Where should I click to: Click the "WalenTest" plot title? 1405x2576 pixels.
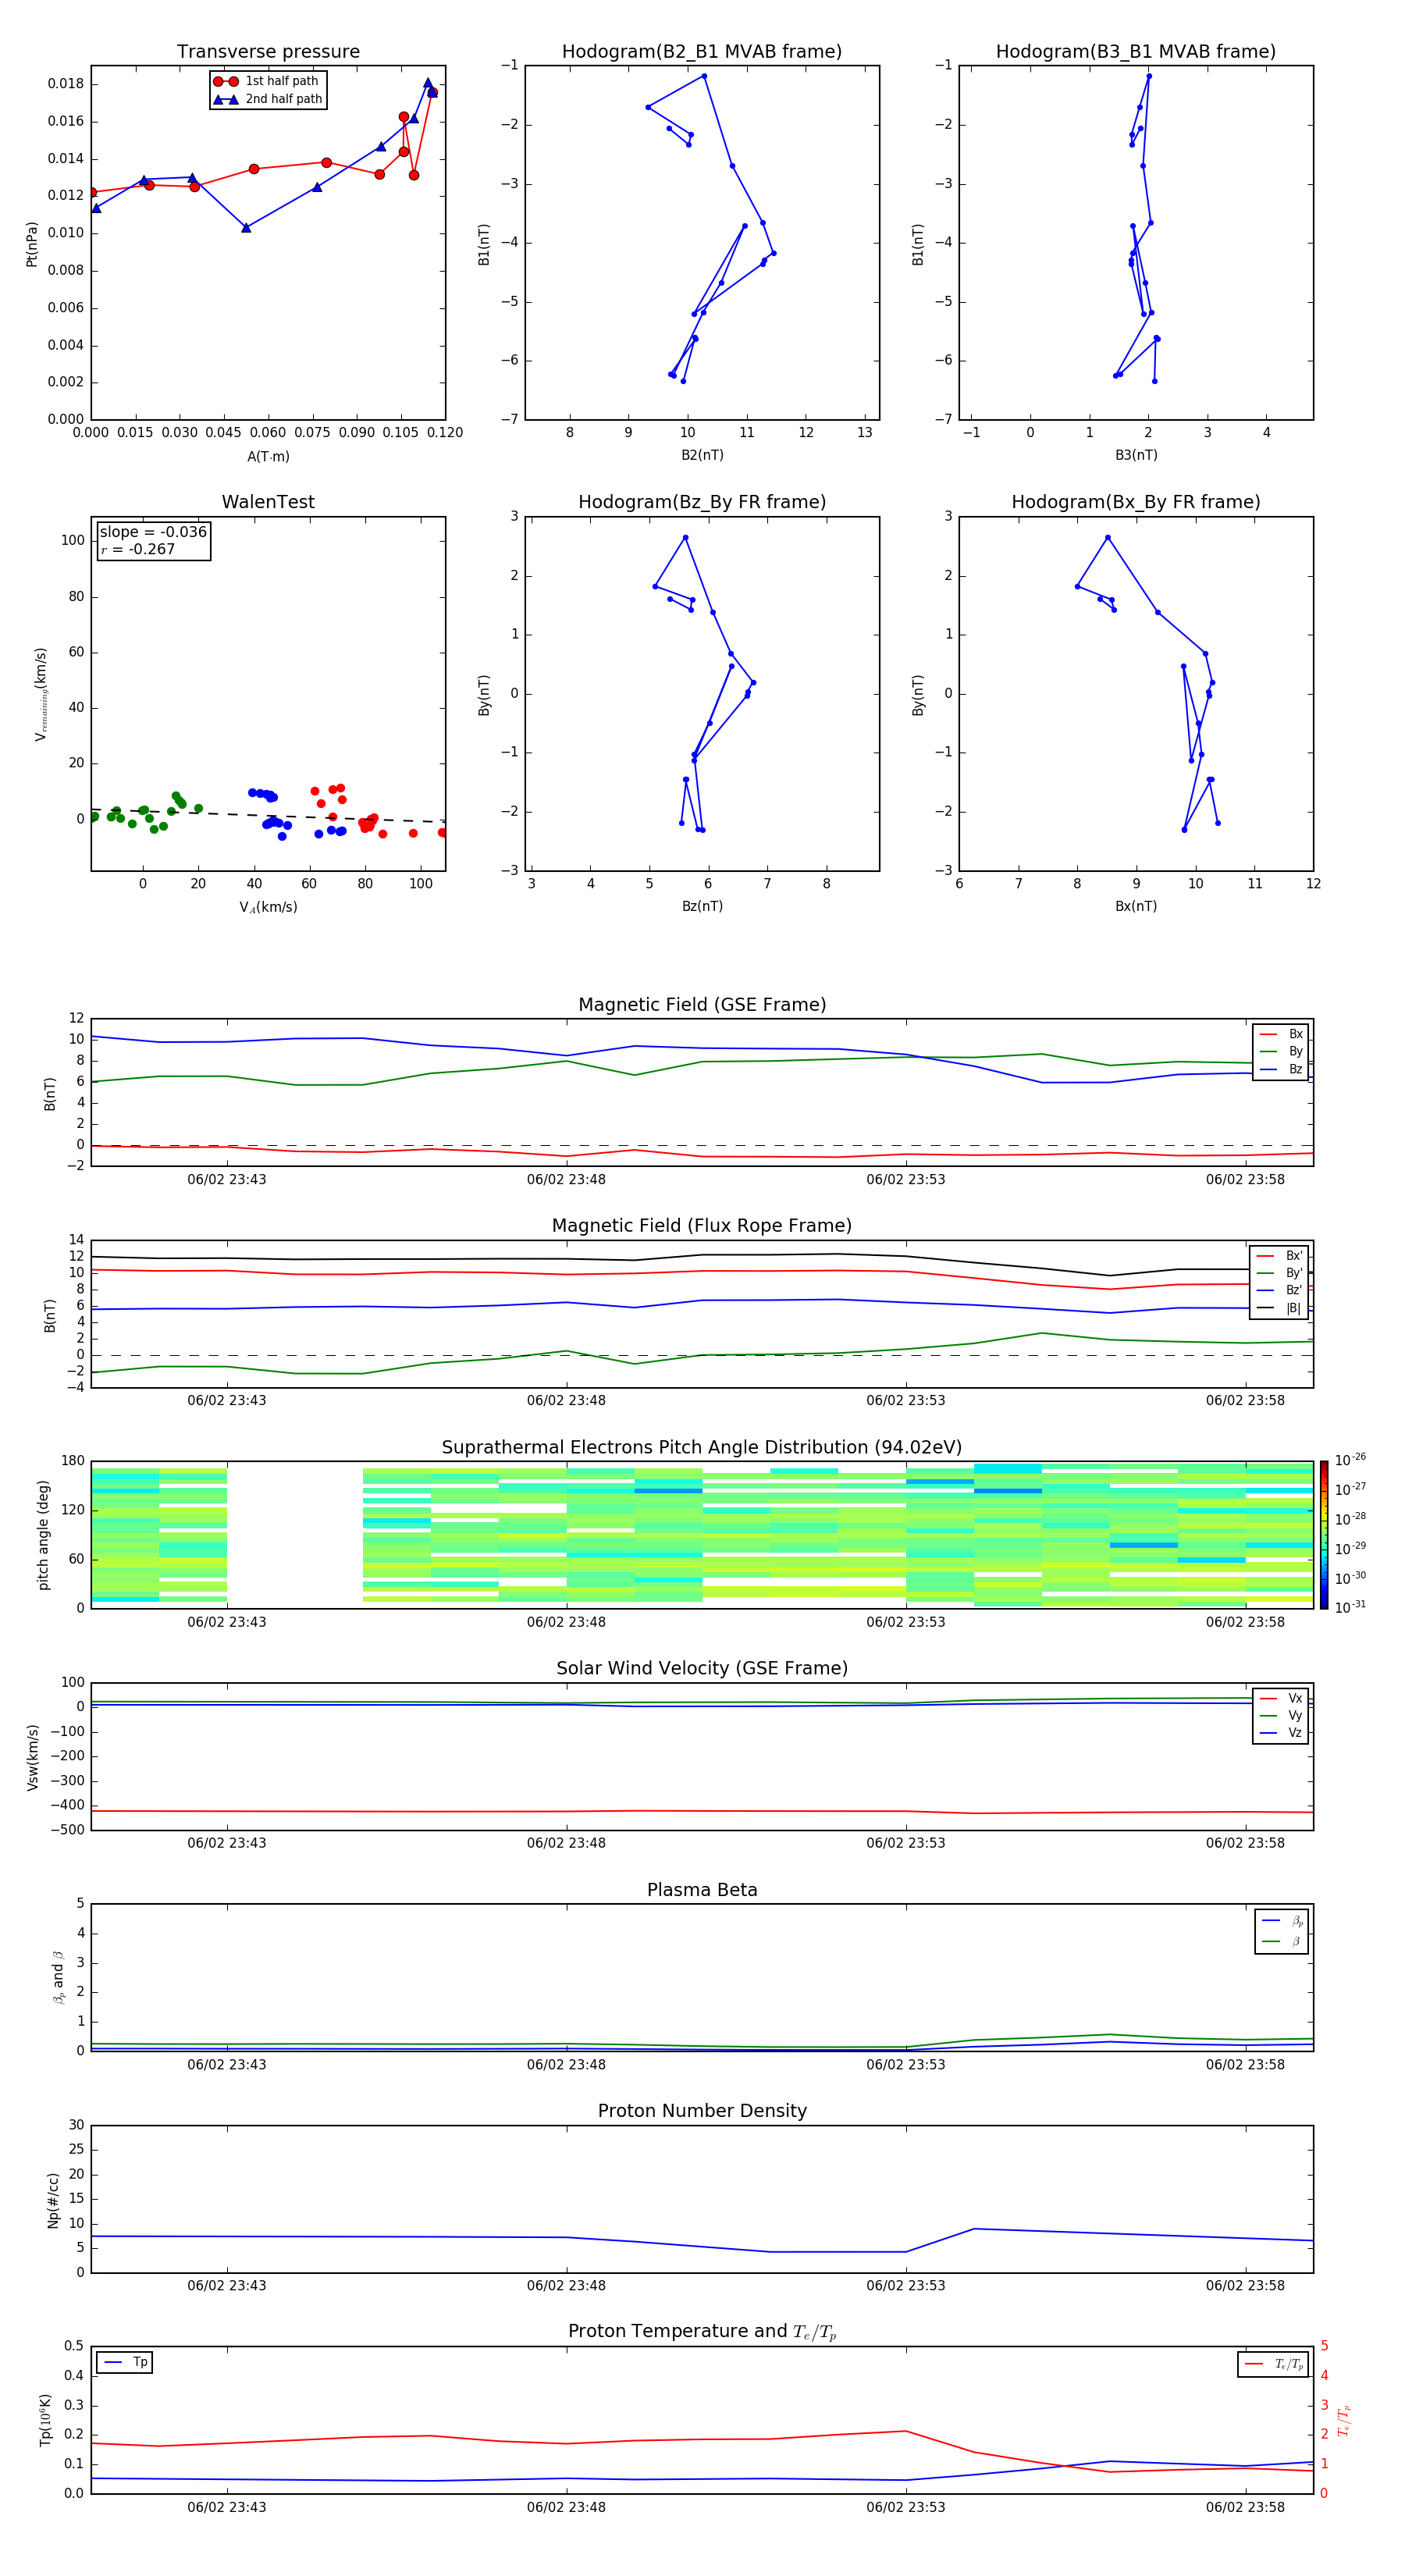(x=268, y=502)
